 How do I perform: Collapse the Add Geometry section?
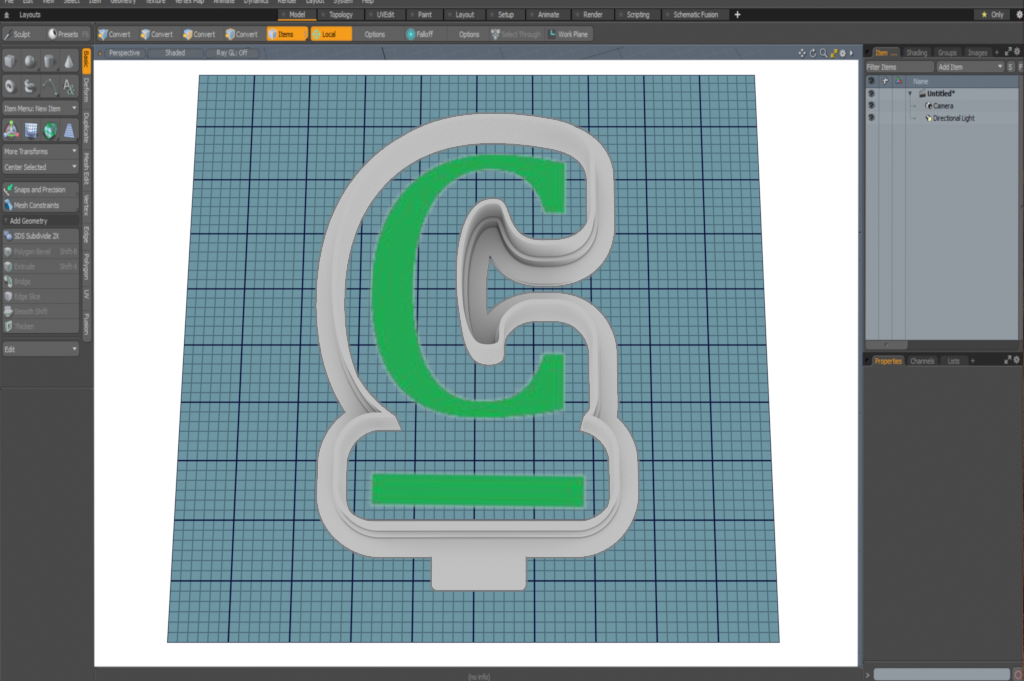coord(40,221)
